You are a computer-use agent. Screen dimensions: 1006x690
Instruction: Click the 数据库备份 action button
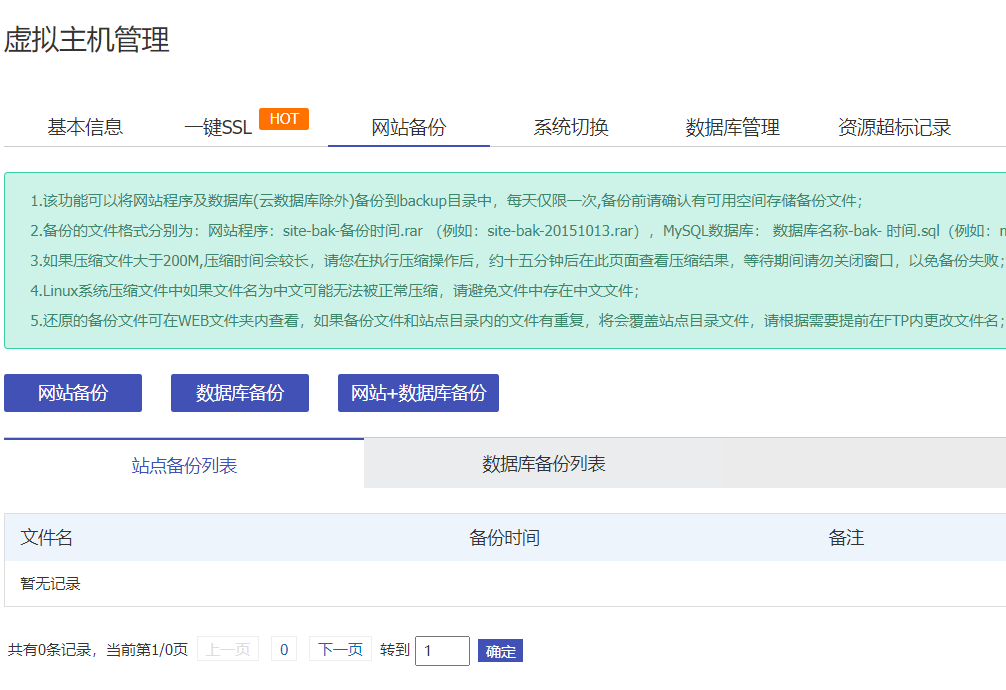240,392
